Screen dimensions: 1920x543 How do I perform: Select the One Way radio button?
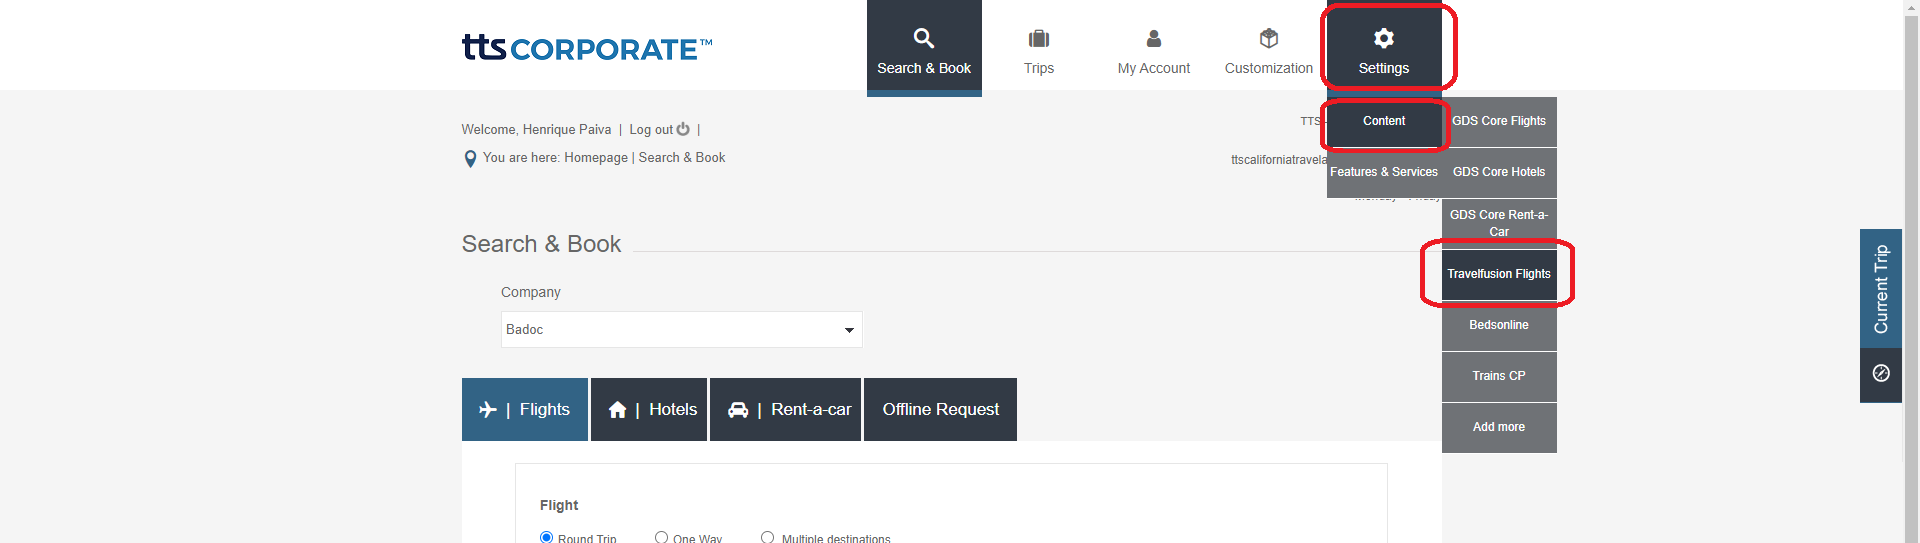pyautogui.click(x=661, y=537)
